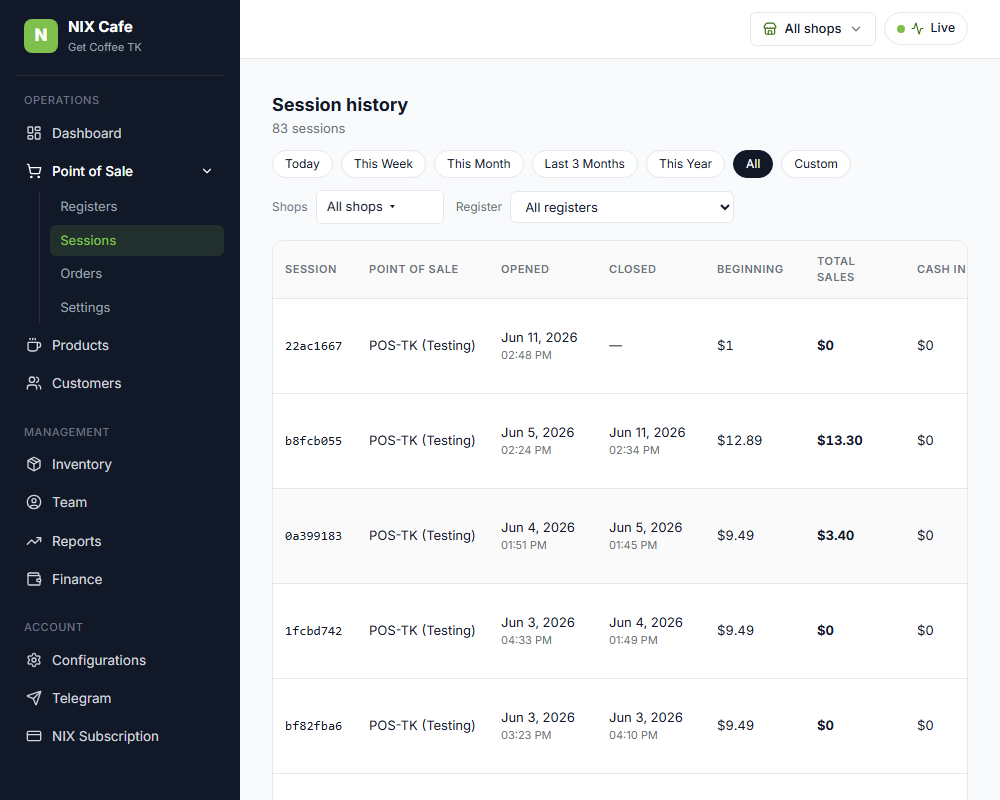
Task: Click the Finance wallet icon
Action: 34,579
